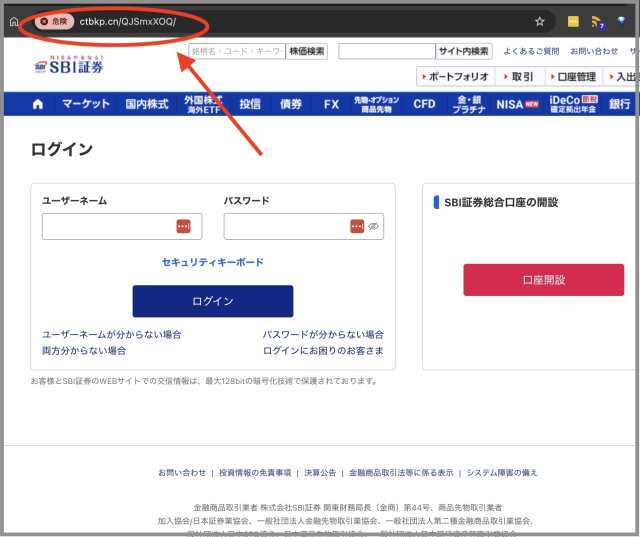
Task: Switch to the 国内株式 tab
Action: coord(147,104)
